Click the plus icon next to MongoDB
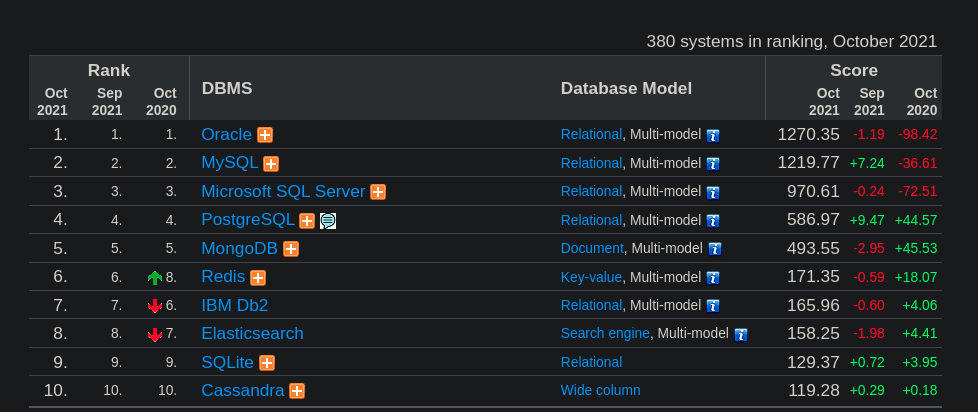The image size is (978, 412). [291, 249]
